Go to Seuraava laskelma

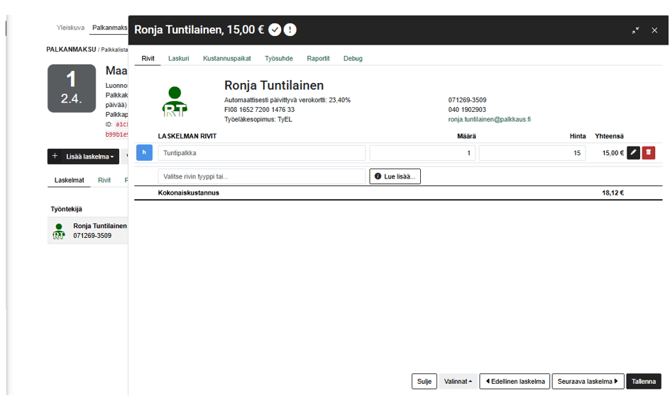588,381
